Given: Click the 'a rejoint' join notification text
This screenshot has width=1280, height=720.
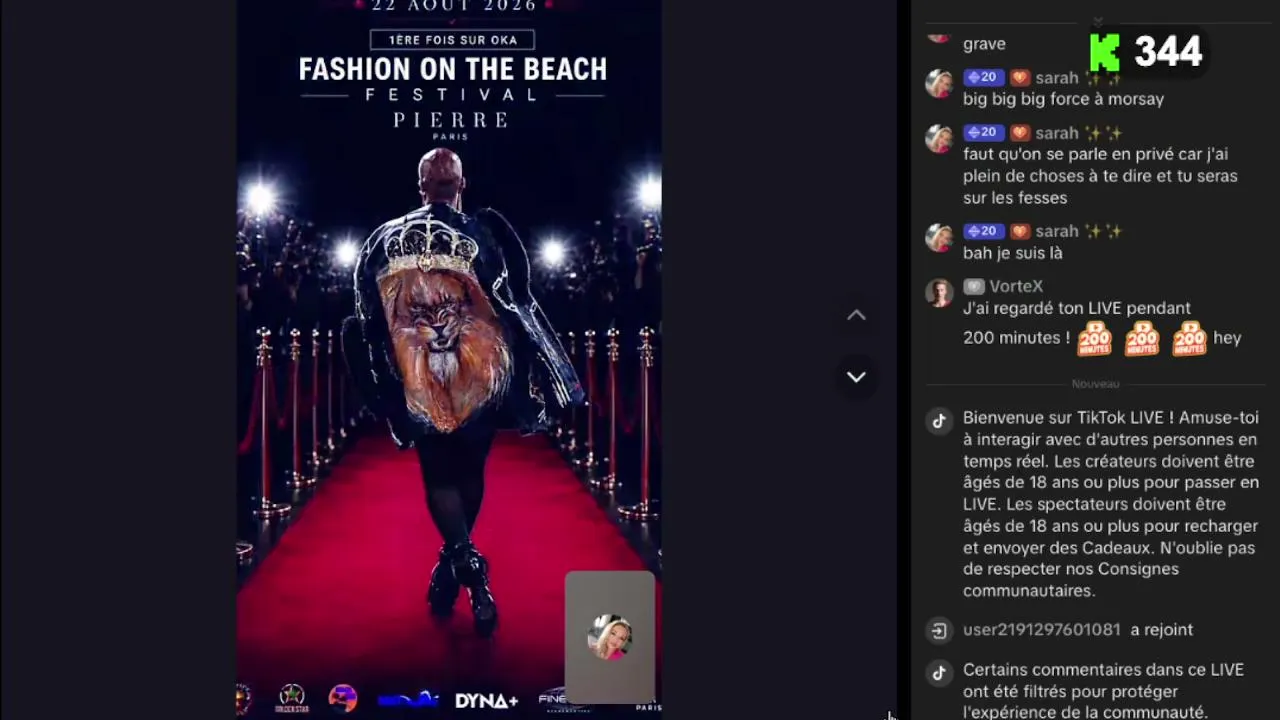Looking at the screenshot, I should click(x=1161, y=630).
